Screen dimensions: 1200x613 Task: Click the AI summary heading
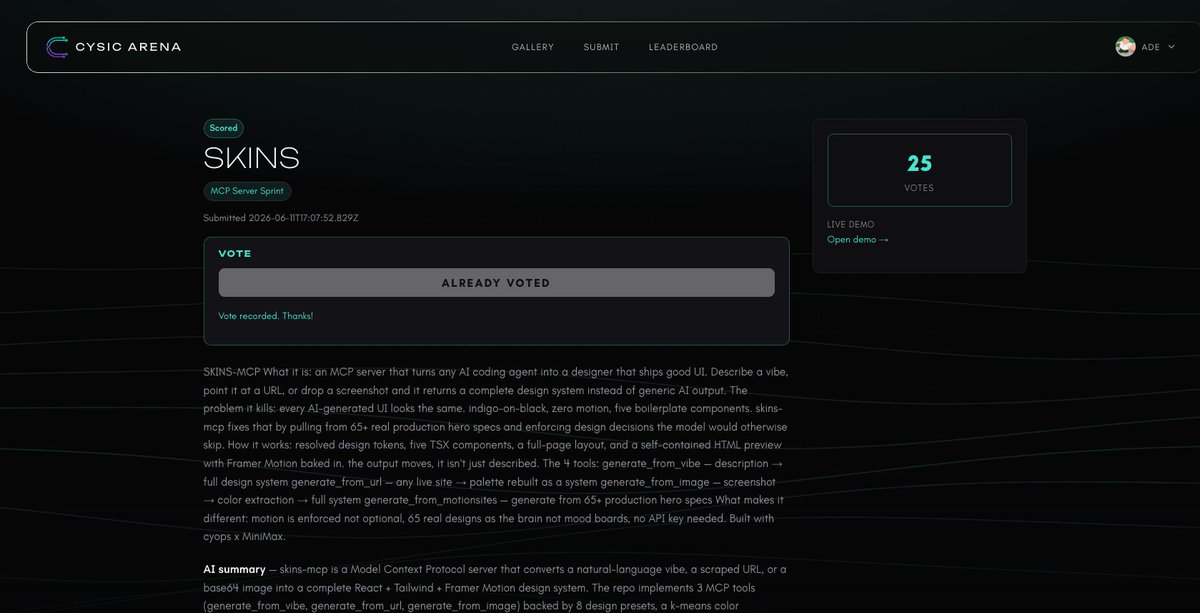click(234, 569)
